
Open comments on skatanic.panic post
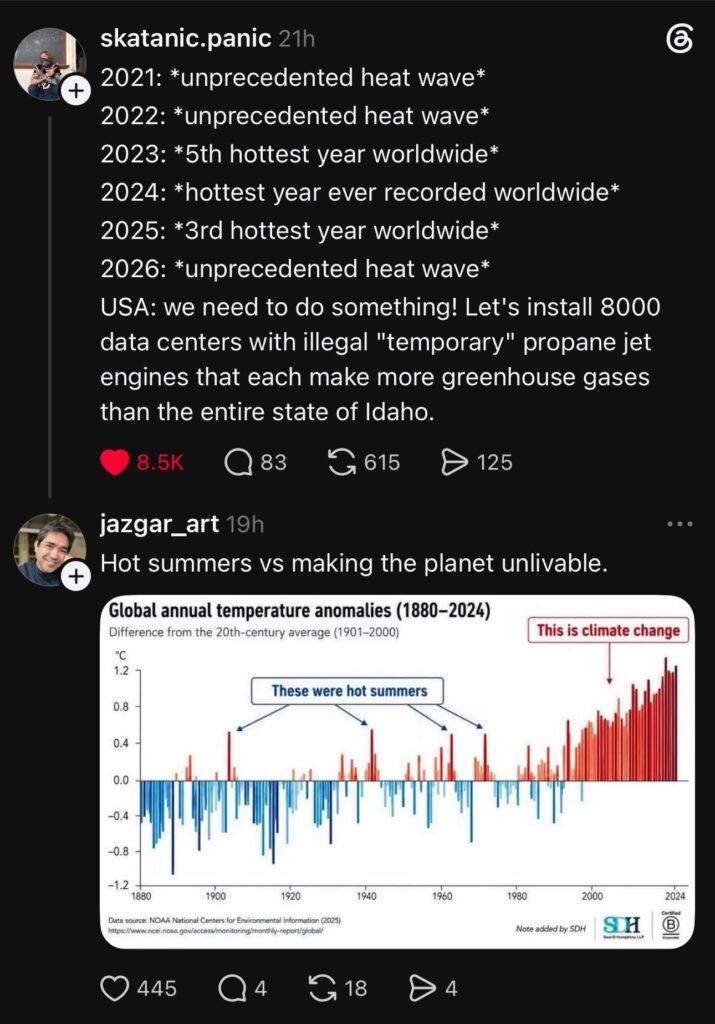(238, 462)
